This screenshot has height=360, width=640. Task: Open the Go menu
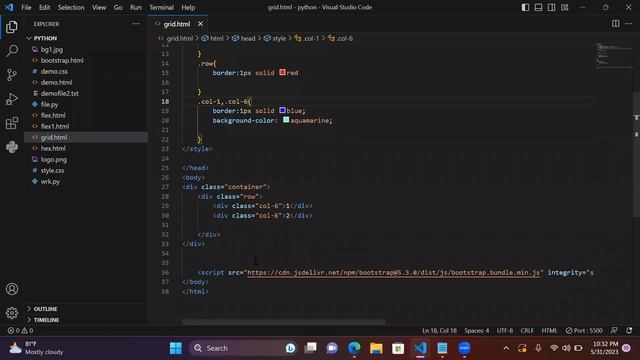tap(118, 7)
